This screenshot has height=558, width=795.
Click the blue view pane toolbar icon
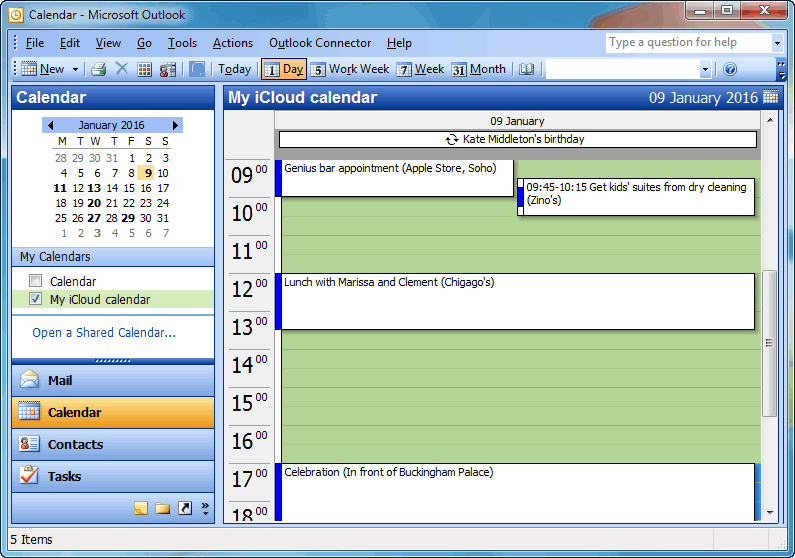coord(197,69)
